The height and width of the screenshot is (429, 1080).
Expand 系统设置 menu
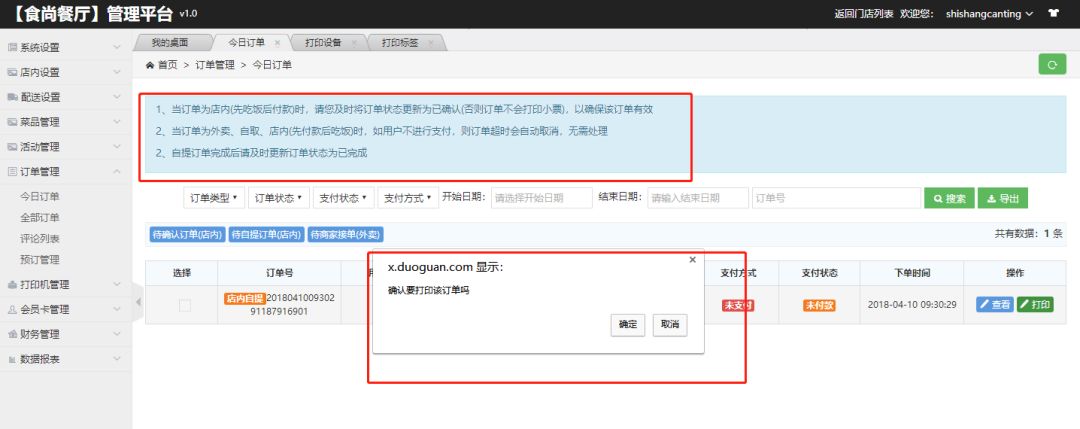pos(65,48)
